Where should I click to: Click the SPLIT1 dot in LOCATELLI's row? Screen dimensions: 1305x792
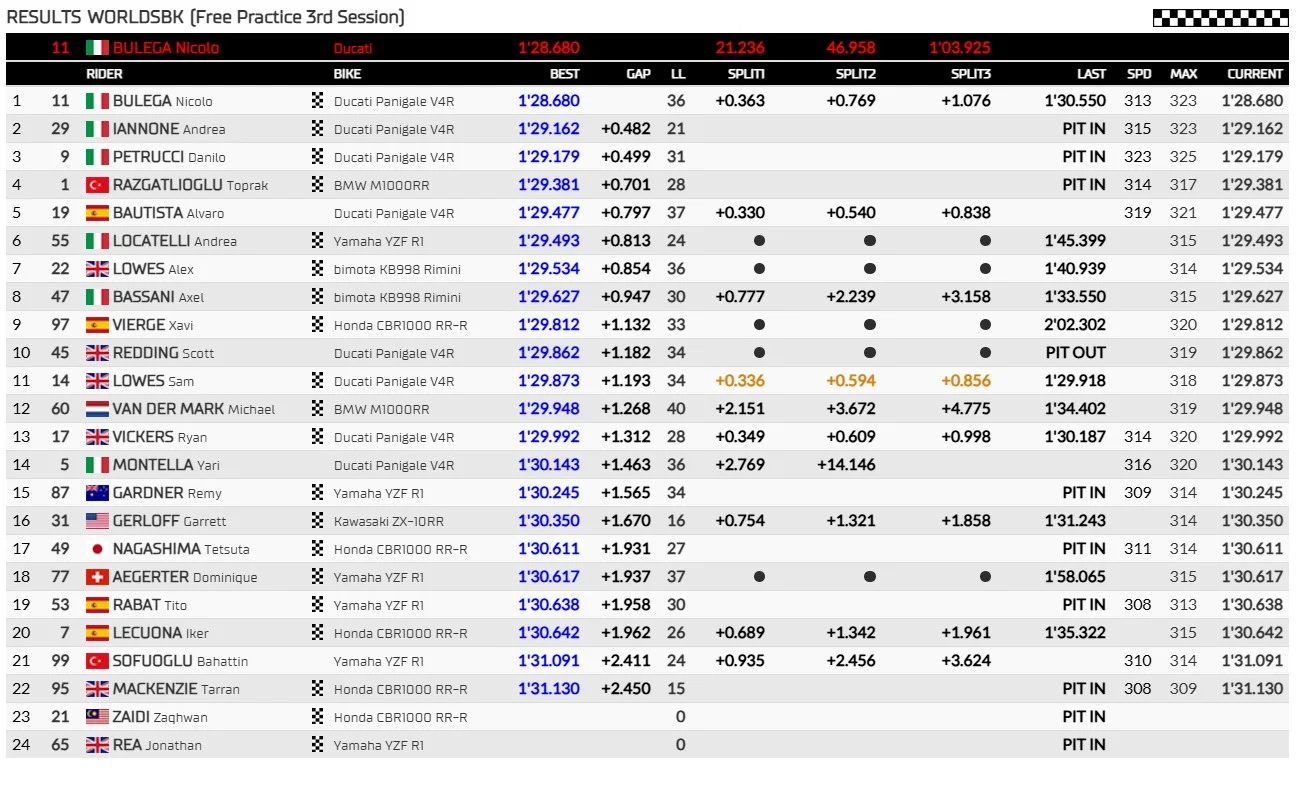tap(759, 241)
